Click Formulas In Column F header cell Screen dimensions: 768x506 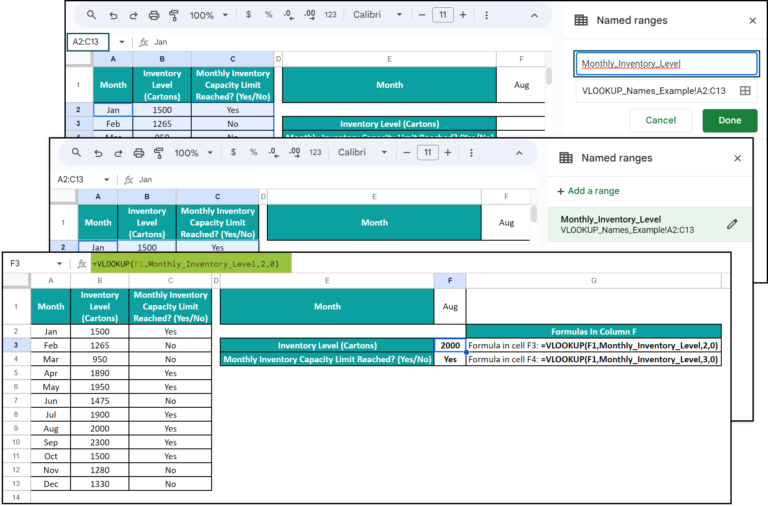(594, 332)
